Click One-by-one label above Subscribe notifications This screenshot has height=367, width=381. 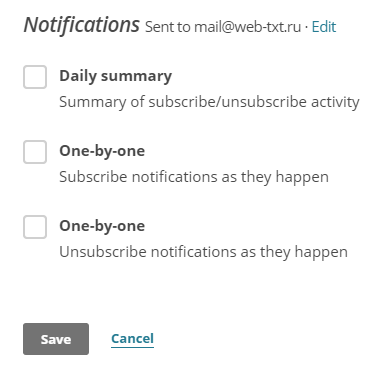pos(102,151)
